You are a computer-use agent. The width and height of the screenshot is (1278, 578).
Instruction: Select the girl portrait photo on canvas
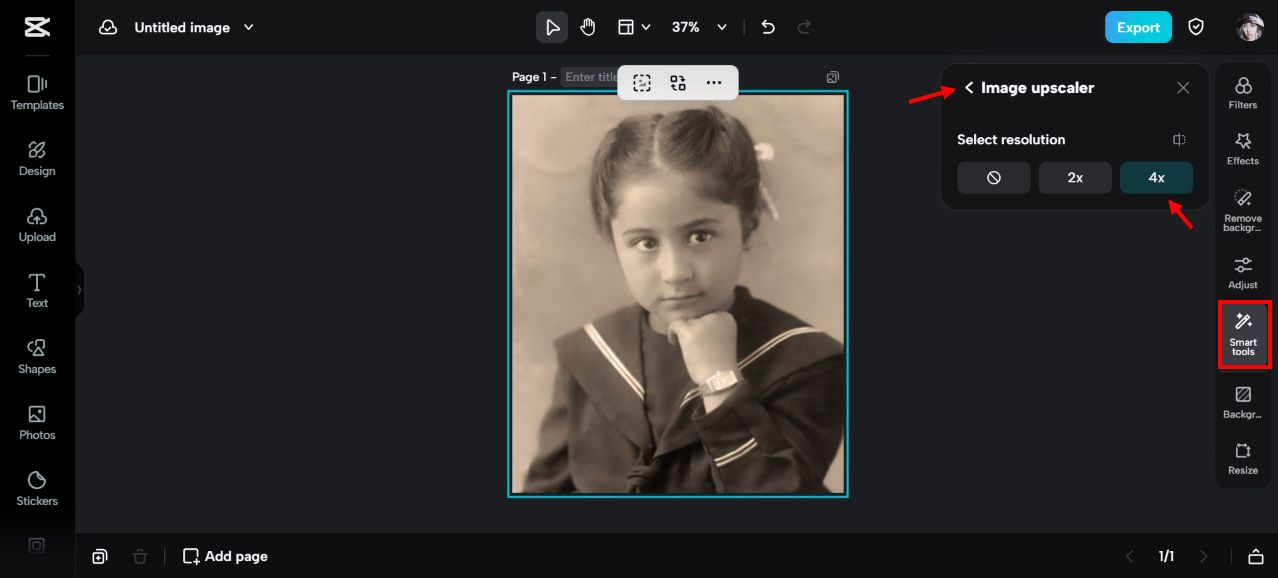(x=678, y=294)
